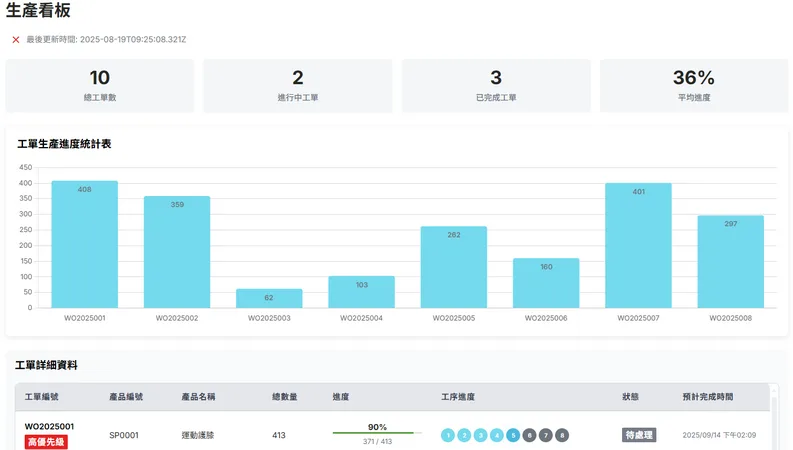Click the WO2025007 bar showing 401
Viewport: 793px width, 450px height.
coord(638,245)
